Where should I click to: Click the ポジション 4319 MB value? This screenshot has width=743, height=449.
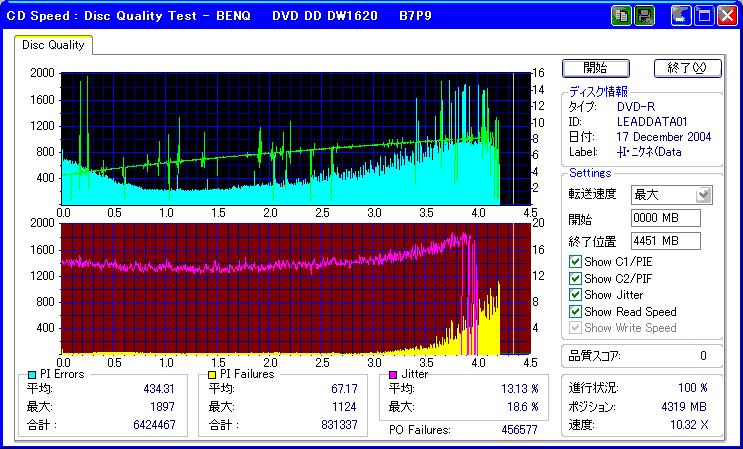pos(684,406)
